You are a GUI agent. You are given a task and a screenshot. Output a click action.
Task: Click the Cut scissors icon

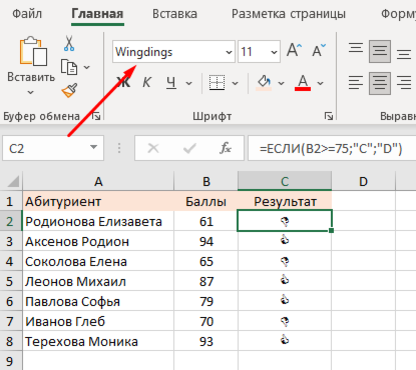click(69, 43)
